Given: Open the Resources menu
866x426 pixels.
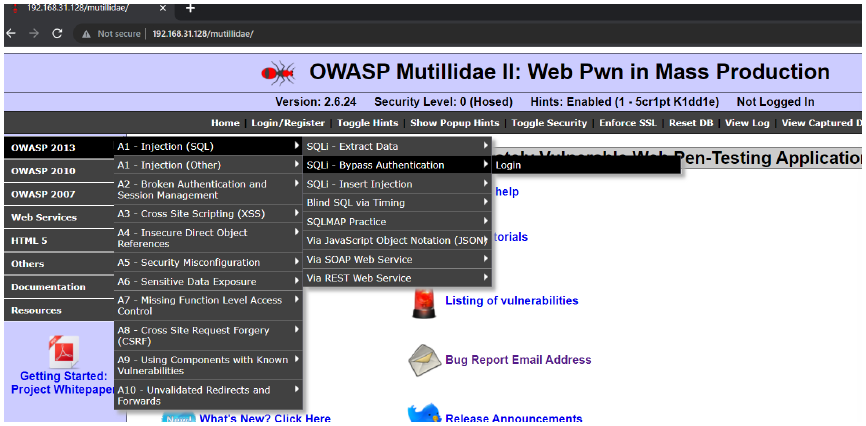Looking at the screenshot, I should (59, 310).
